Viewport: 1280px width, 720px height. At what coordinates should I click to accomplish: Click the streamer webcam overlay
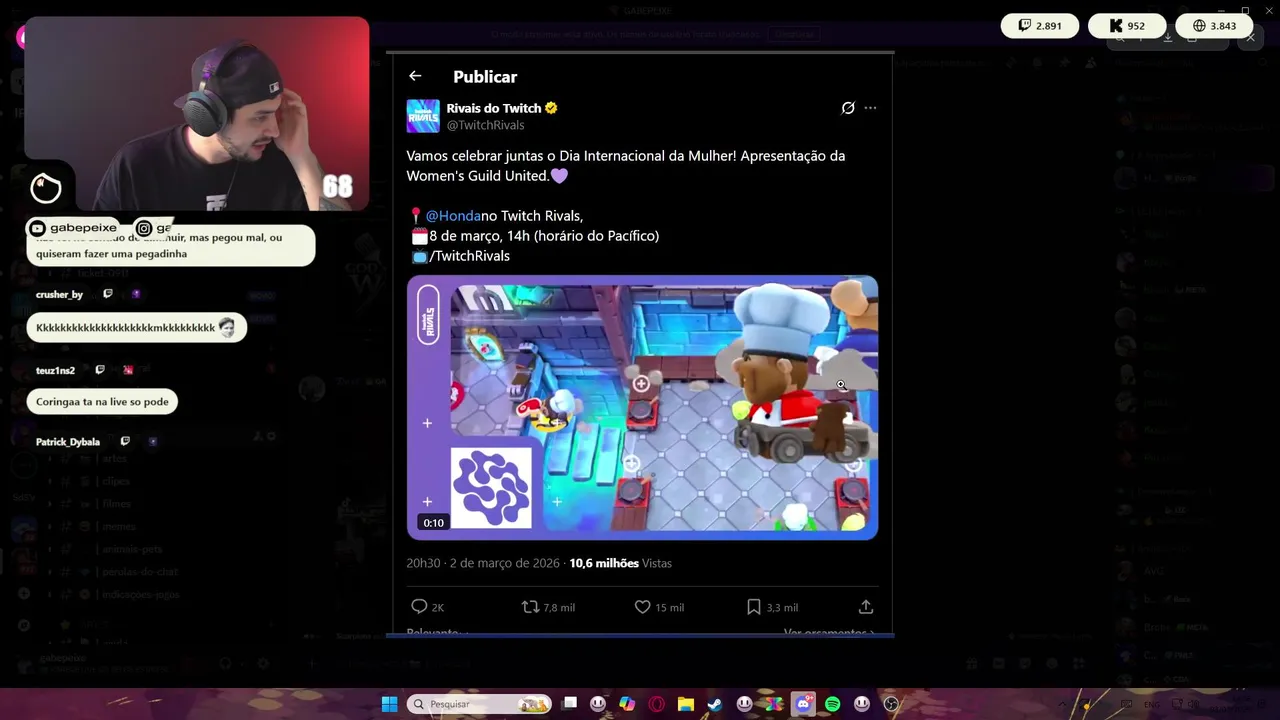[197, 113]
